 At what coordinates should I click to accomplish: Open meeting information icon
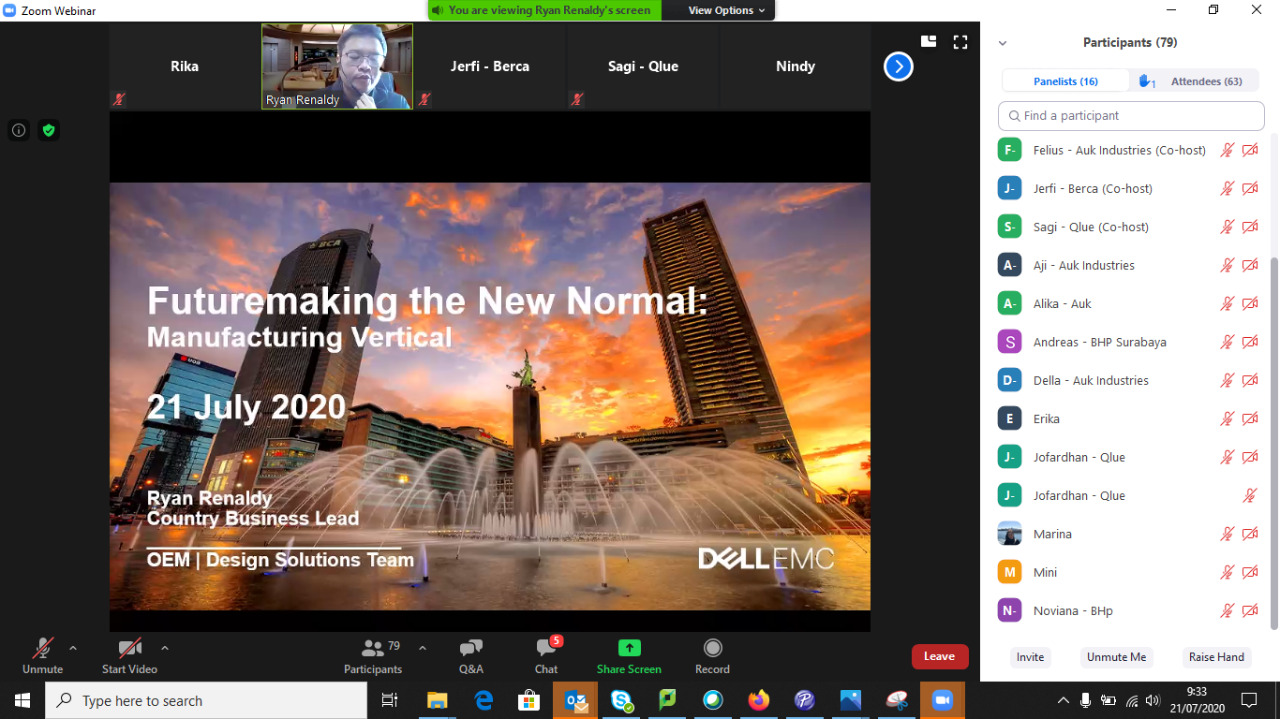coord(18,130)
